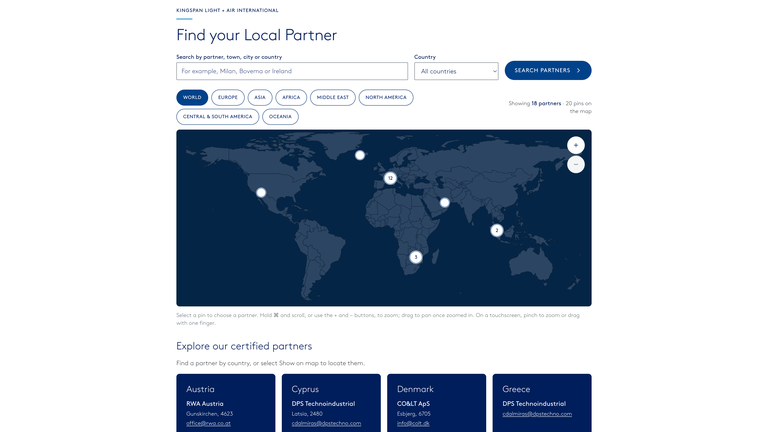This screenshot has width=768, height=432.
Task: Click the Austria partner card heading
Action: tap(200, 389)
